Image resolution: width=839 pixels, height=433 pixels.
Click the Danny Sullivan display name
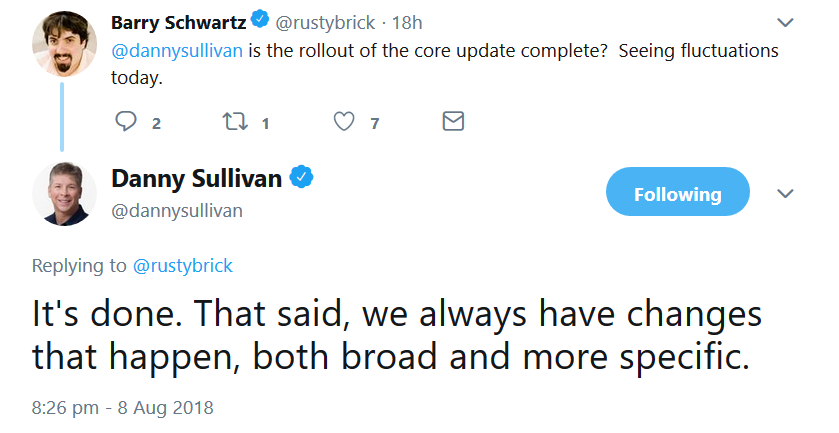coord(196,179)
